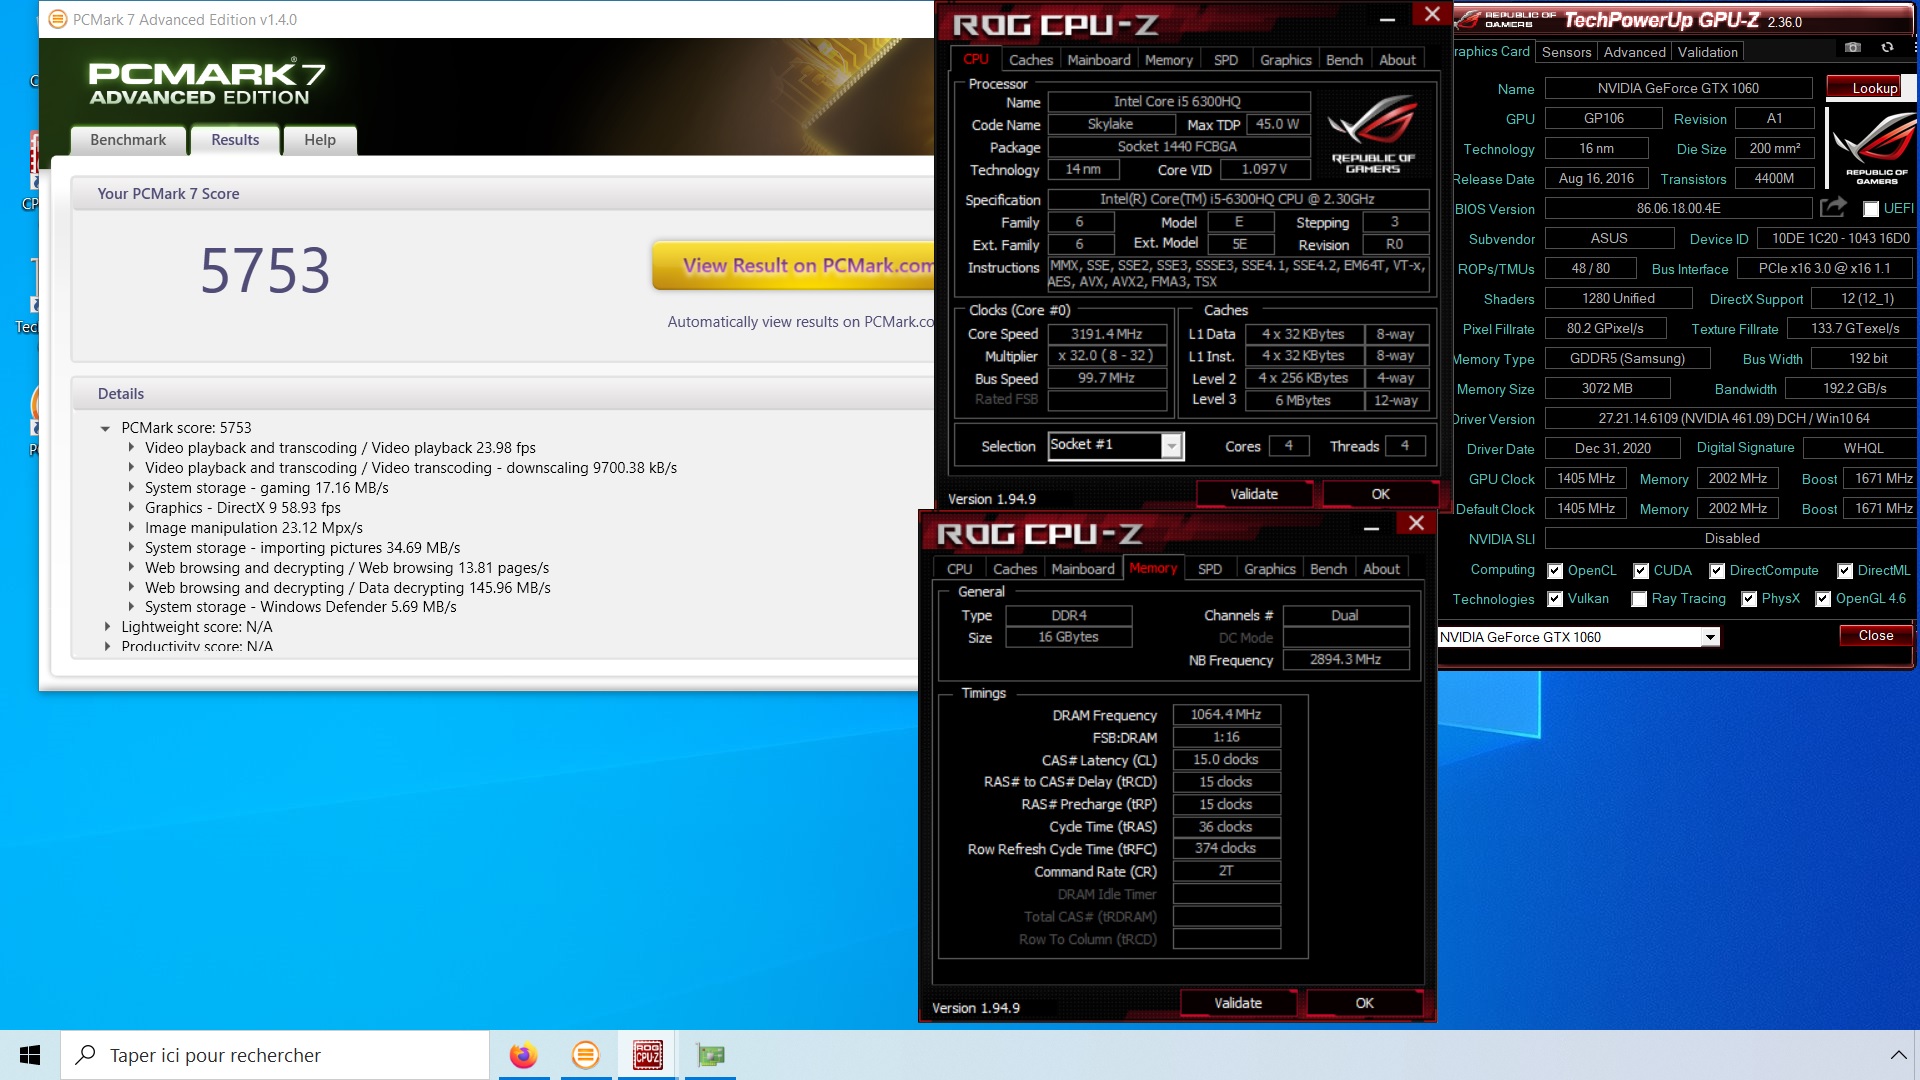Viewport: 1920px width, 1080px height.
Task: Close the upper ROG CPU-Z window
Action: point(1432,14)
